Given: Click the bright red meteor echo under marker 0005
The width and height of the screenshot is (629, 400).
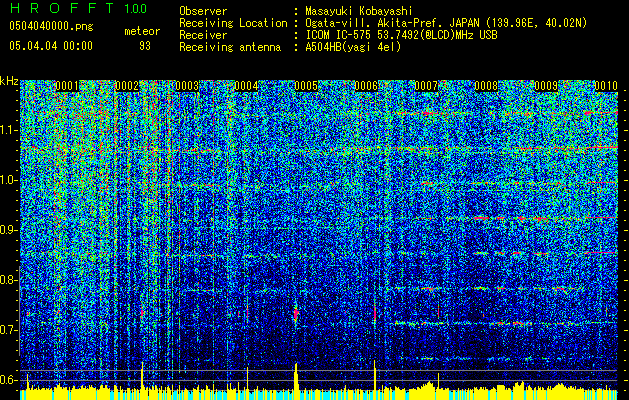Looking at the screenshot, I should click(x=296, y=313).
